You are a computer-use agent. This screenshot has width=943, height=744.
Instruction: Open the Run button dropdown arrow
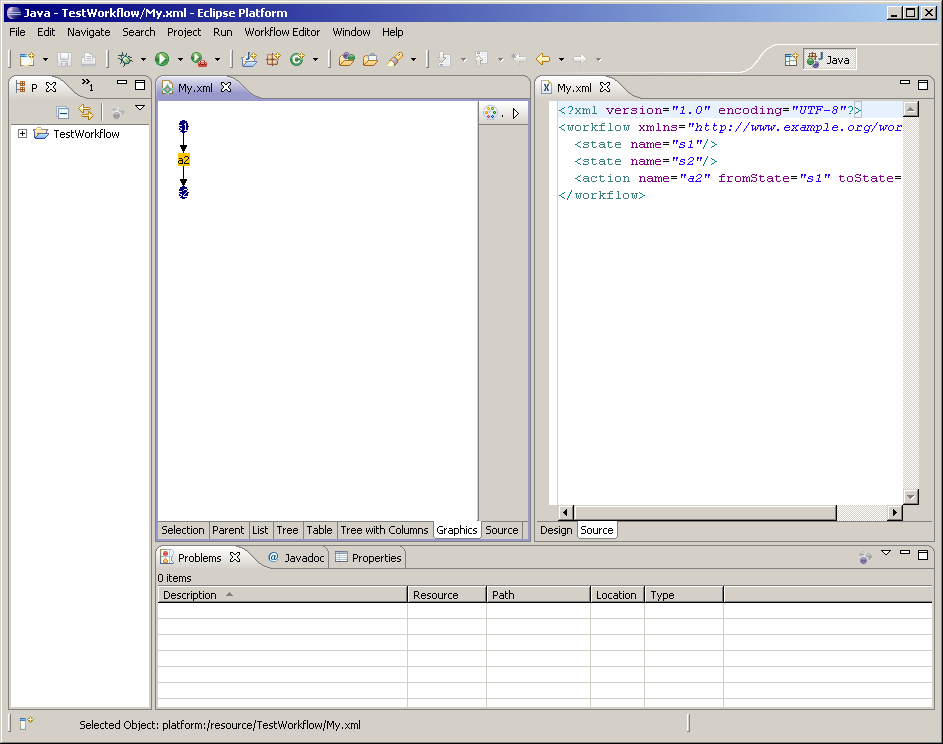tap(180, 60)
